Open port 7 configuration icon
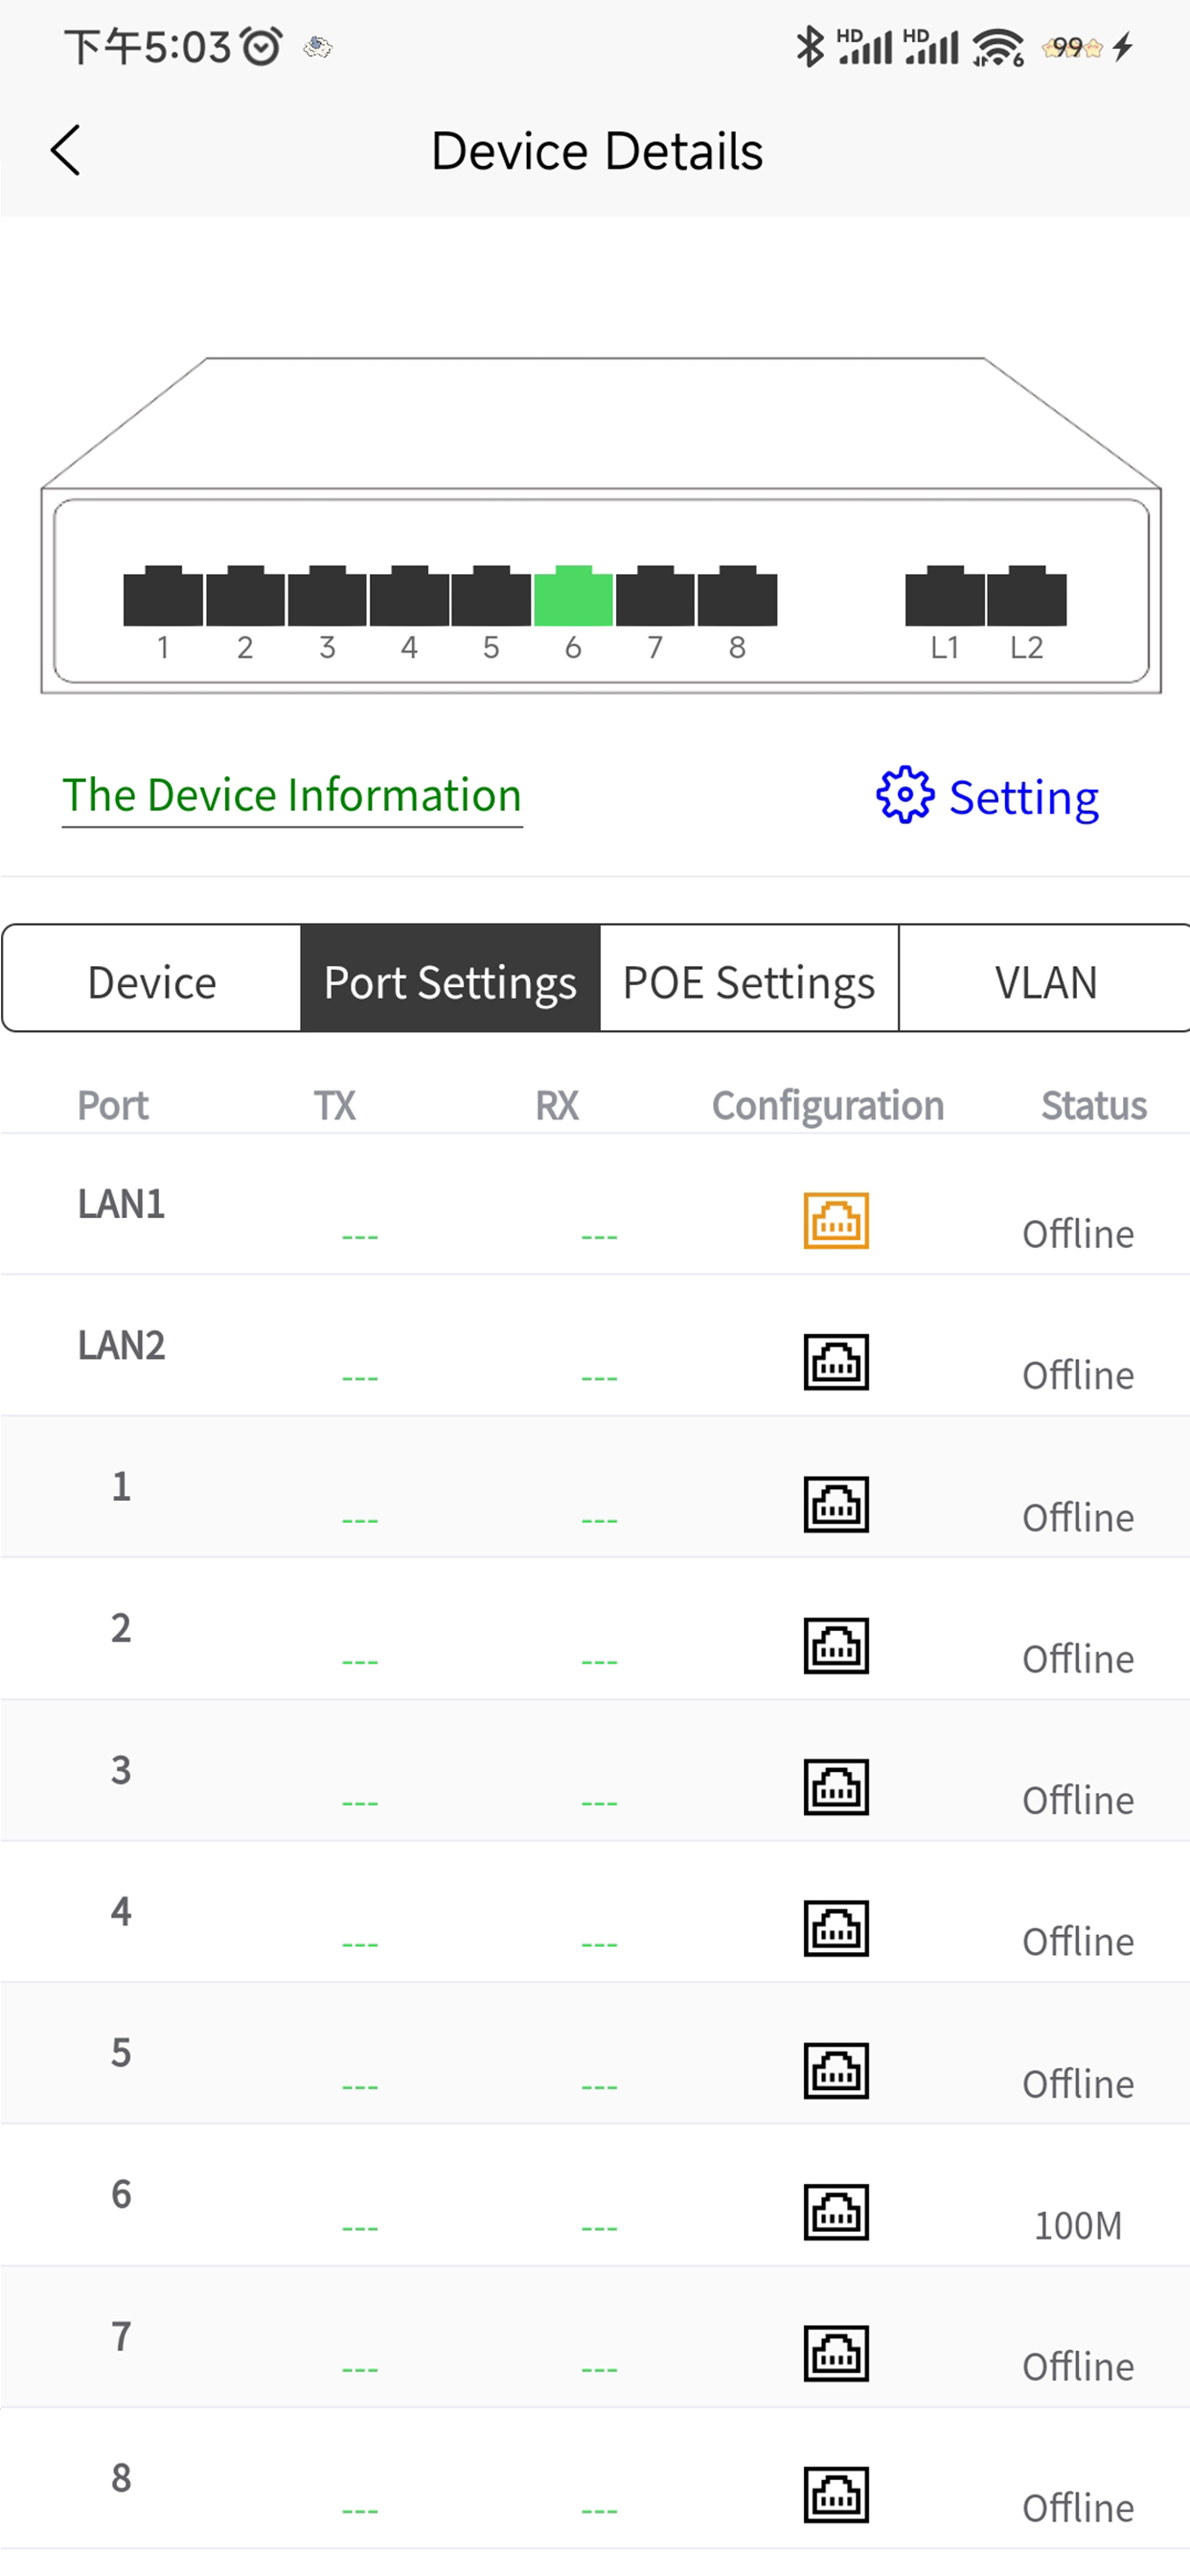1190x2576 pixels. point(836,2354)
